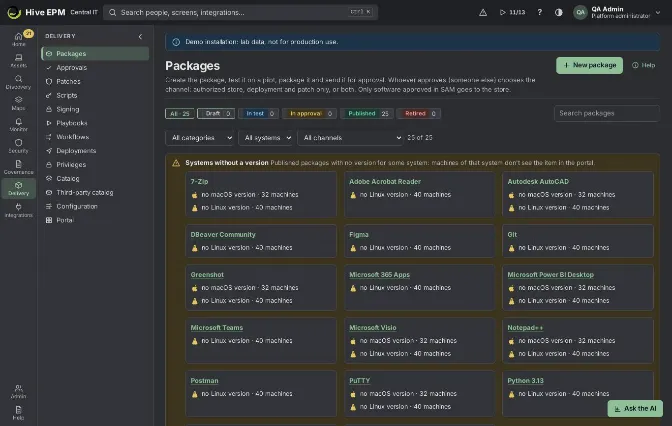The width and height of the screenshot is (672, 426).
Task: Open the Help icon in the rail
Action: pos(18,413)
